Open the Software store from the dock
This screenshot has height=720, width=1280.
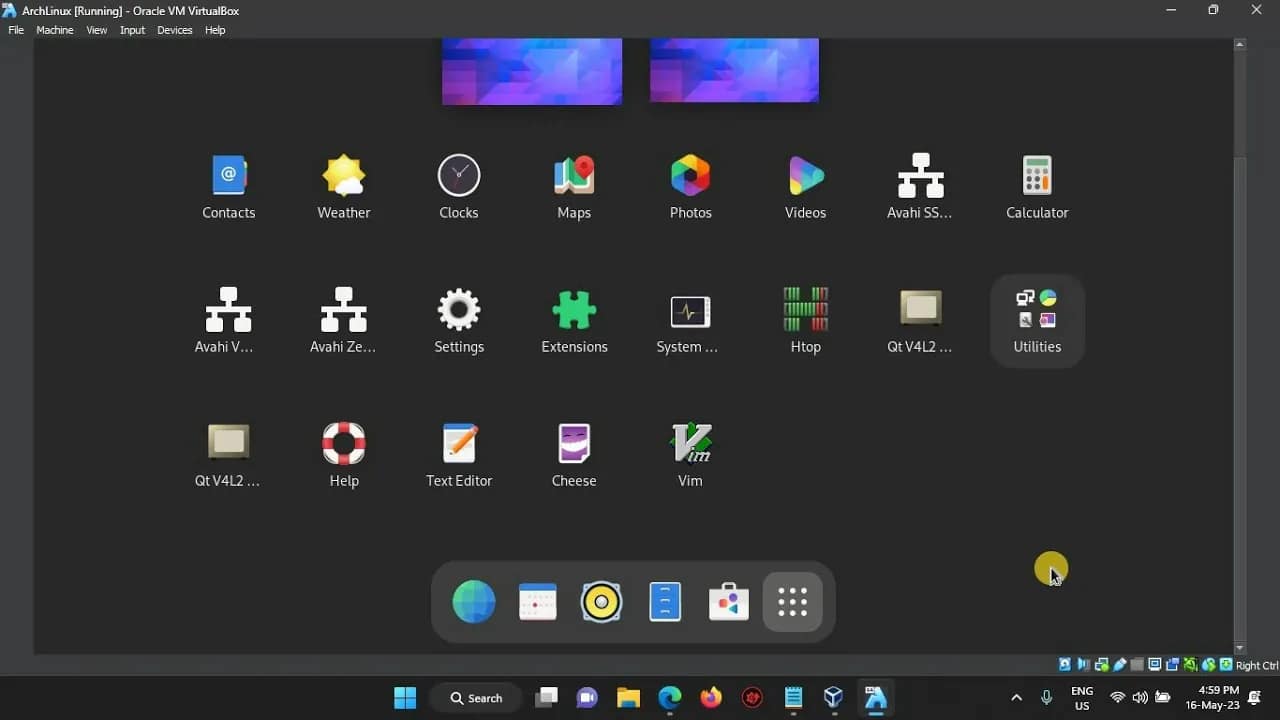[x=728, y=601]
